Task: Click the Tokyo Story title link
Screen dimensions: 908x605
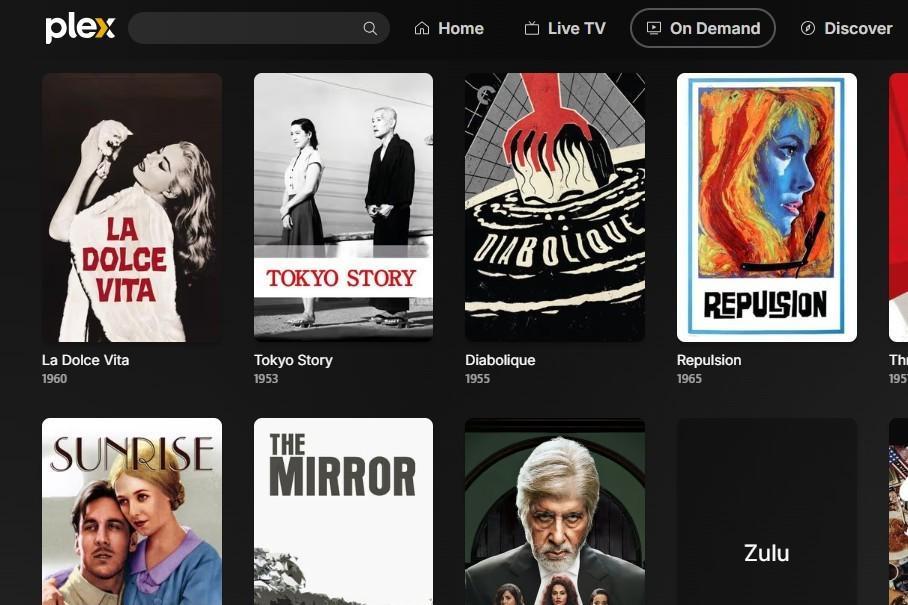Action: tap(294, 360)
